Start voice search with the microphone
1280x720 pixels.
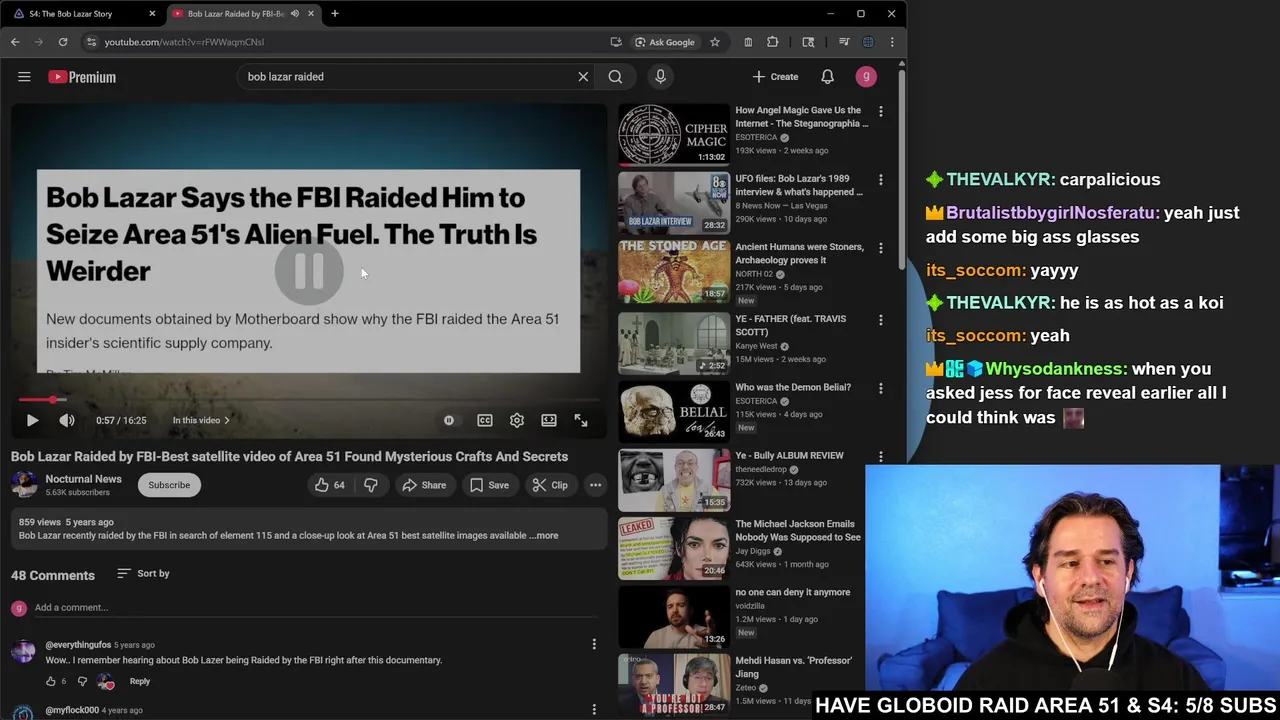coord(660,77)
